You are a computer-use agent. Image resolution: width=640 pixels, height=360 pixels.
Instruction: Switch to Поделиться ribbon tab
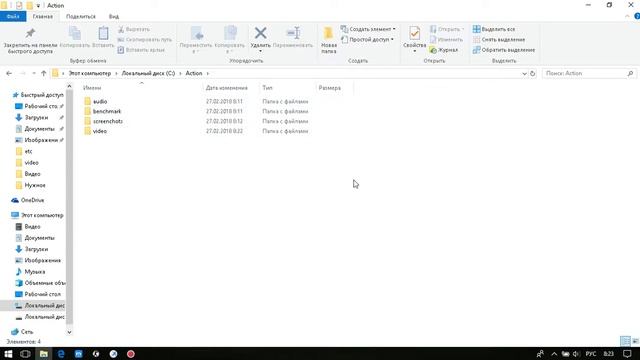pyautogui.click(x=81, y=17)
